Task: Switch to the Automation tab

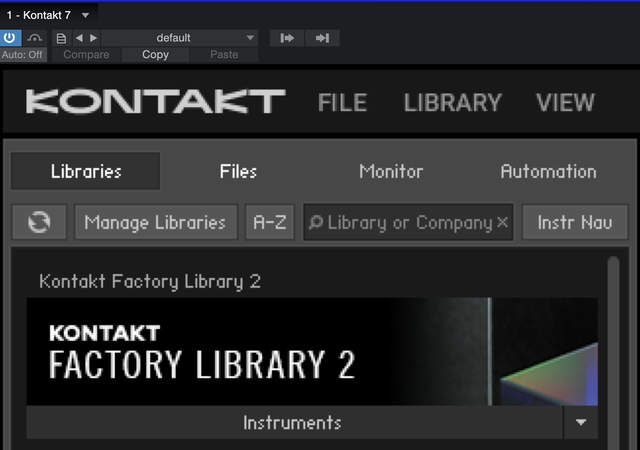Action: pos(548,171)
